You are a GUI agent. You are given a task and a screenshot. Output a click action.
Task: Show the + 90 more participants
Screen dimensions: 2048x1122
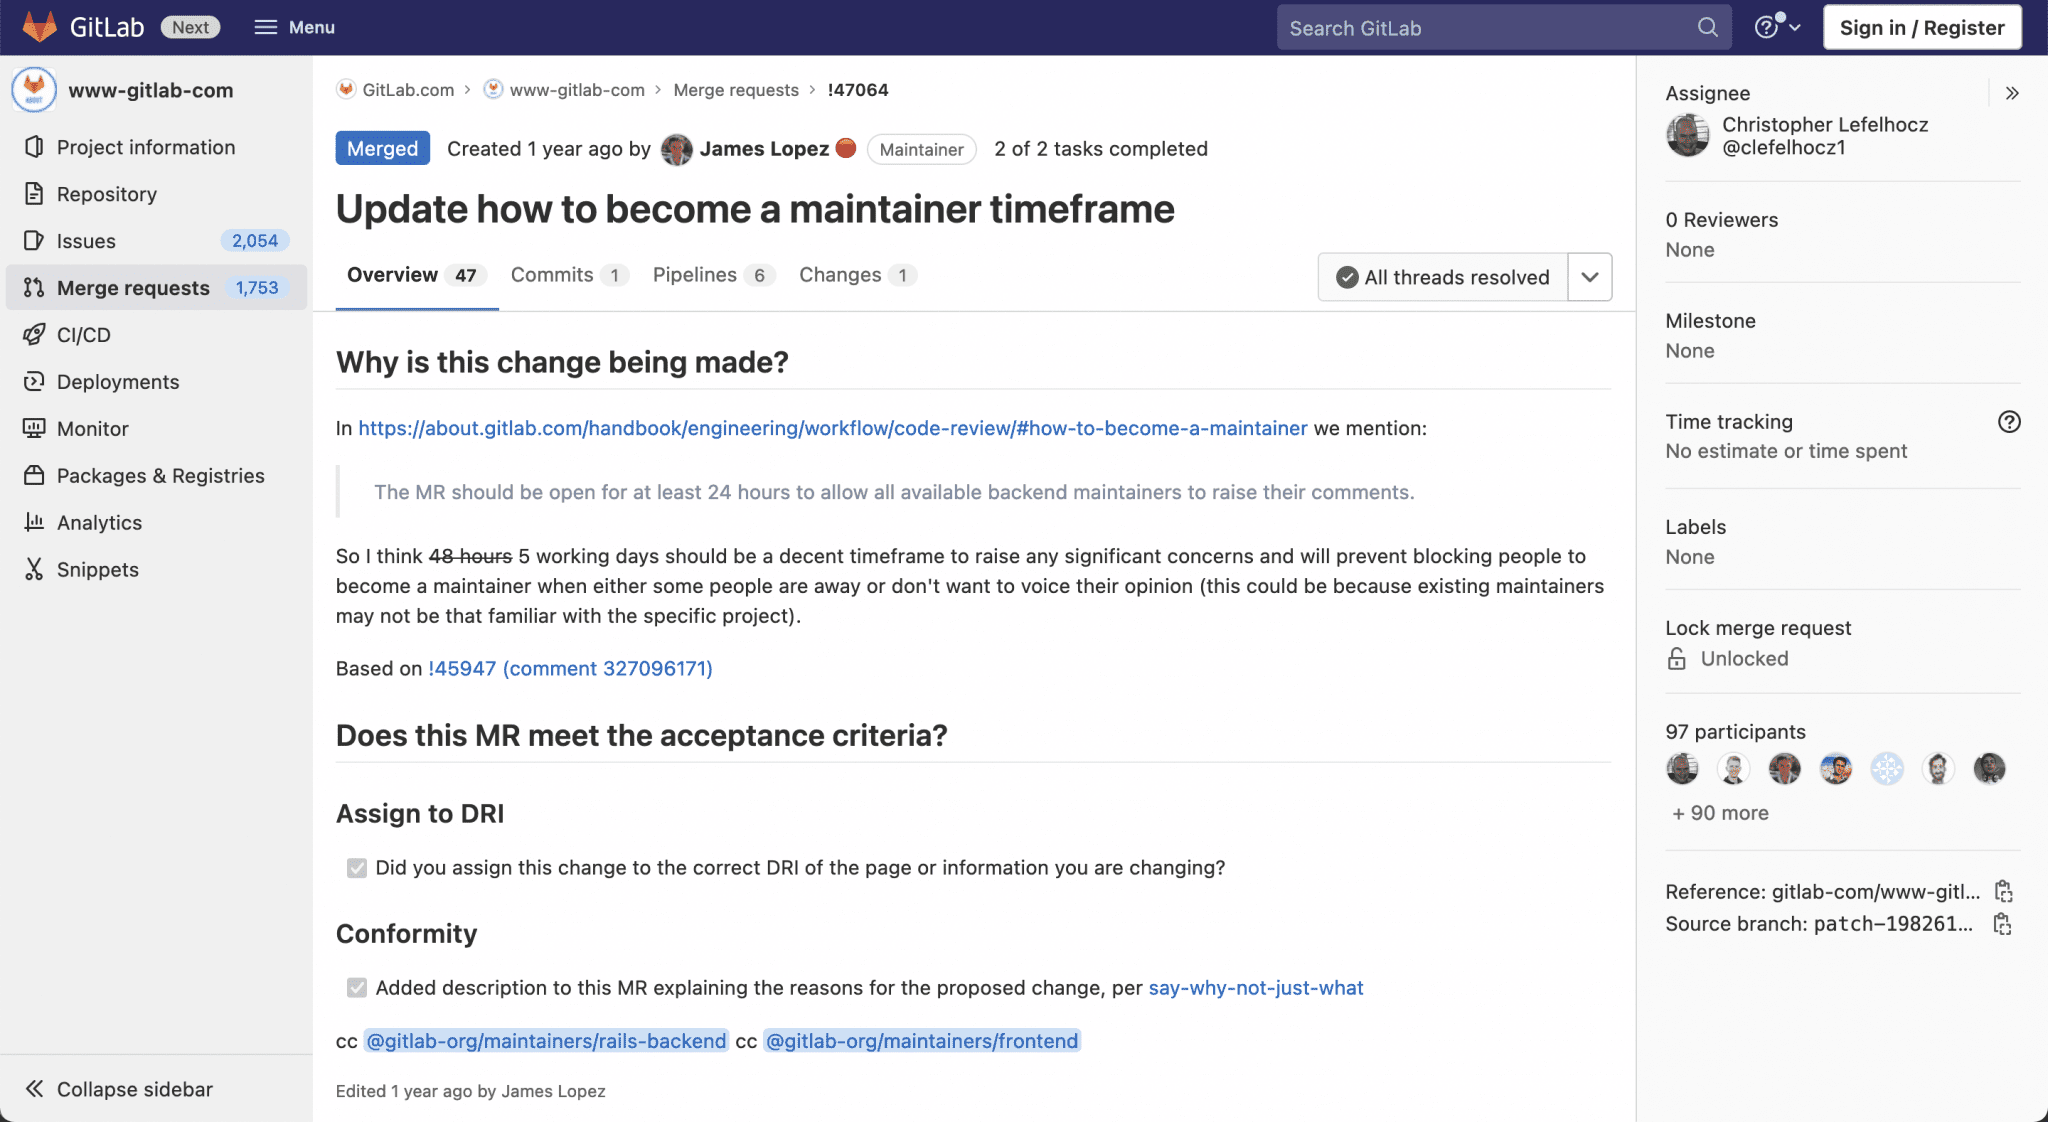[x=1720, y=813]
